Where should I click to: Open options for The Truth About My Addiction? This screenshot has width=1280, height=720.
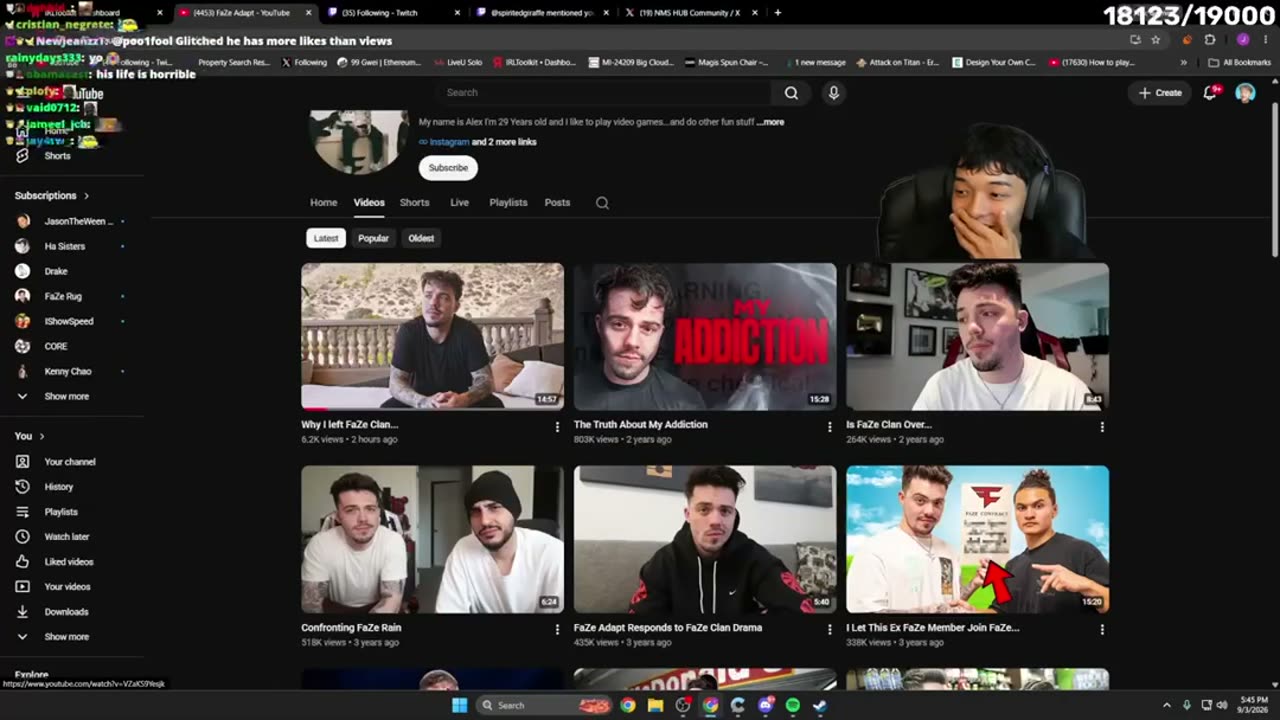tap(829, 427)
